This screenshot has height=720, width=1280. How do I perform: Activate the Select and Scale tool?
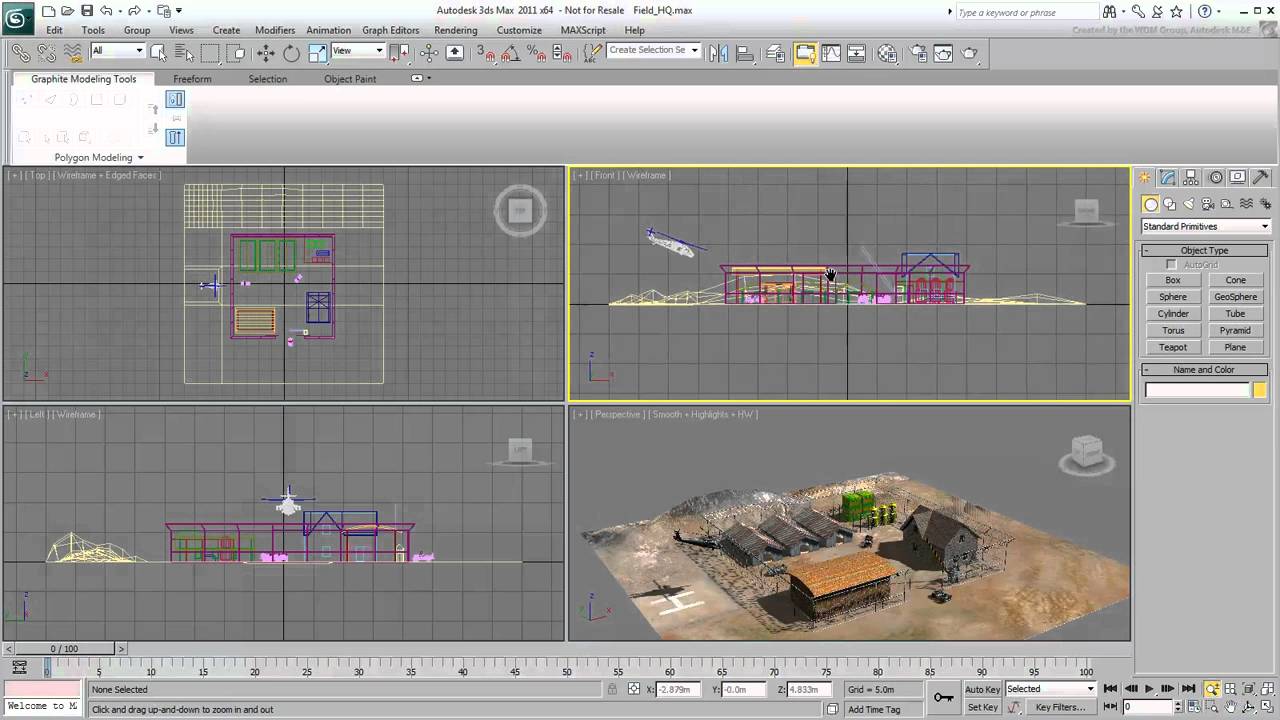coord(318,53)
